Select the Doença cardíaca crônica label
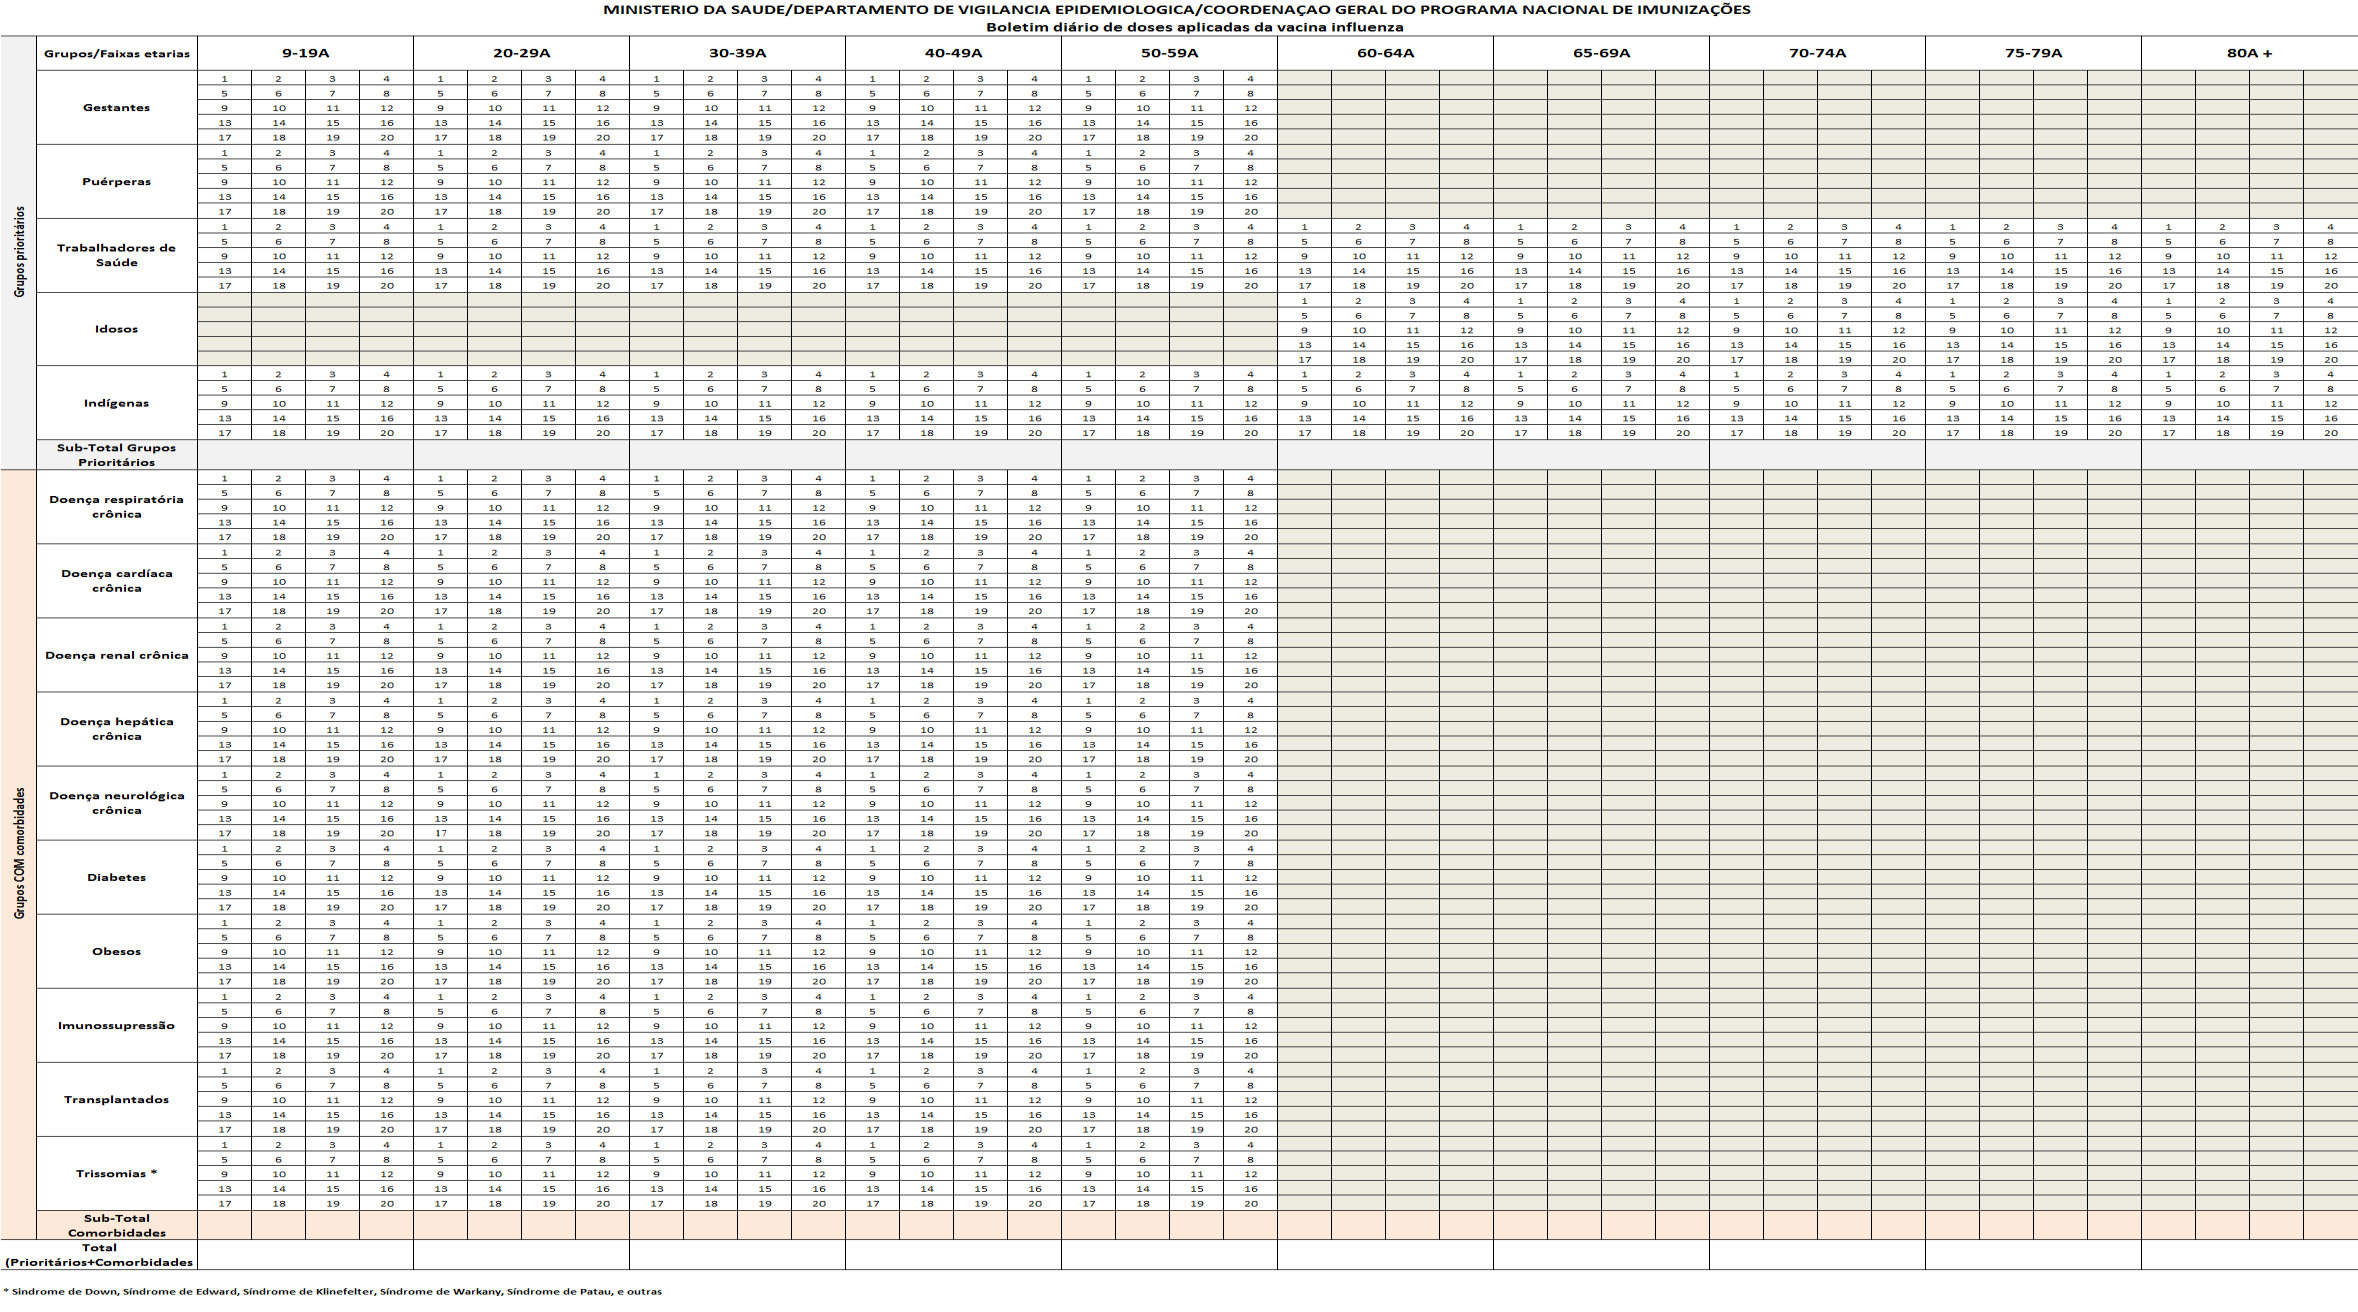The width and height of the screenshot is (2358, 1312). pos(116,581)
